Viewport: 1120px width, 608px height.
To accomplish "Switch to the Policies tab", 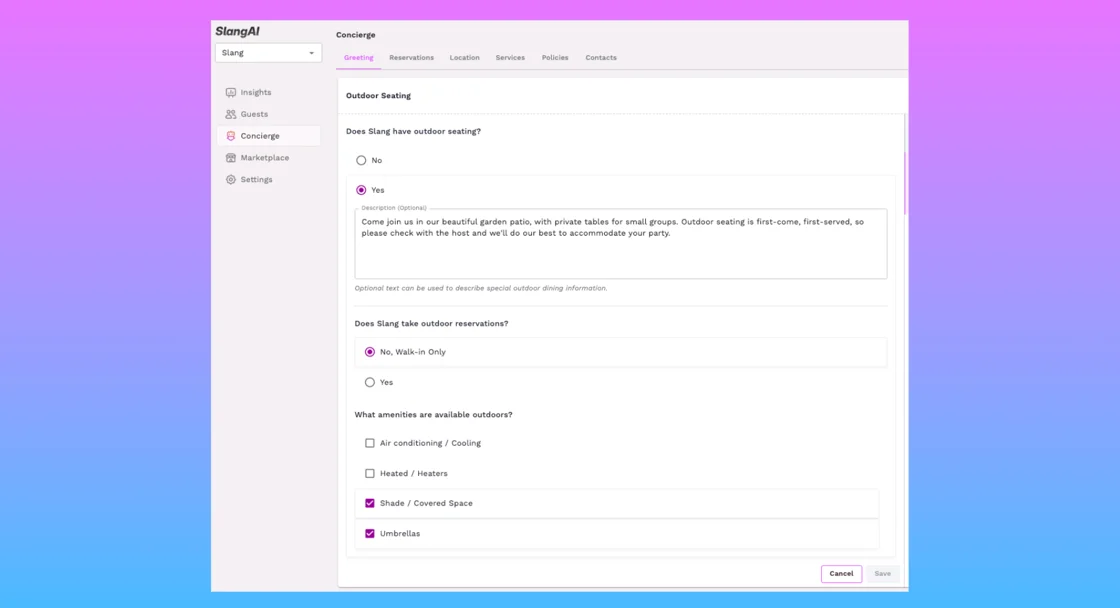I will pyautogui.click(x=555, y=58).
